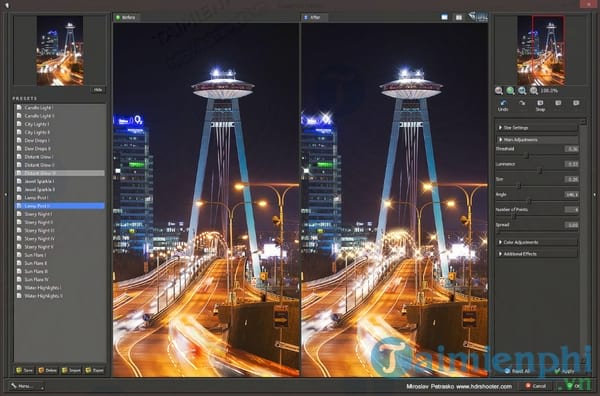This screenshot has height=396, width=600.
Task: Select the Distant Glow I preset
Action: click(x=60, y=157)
